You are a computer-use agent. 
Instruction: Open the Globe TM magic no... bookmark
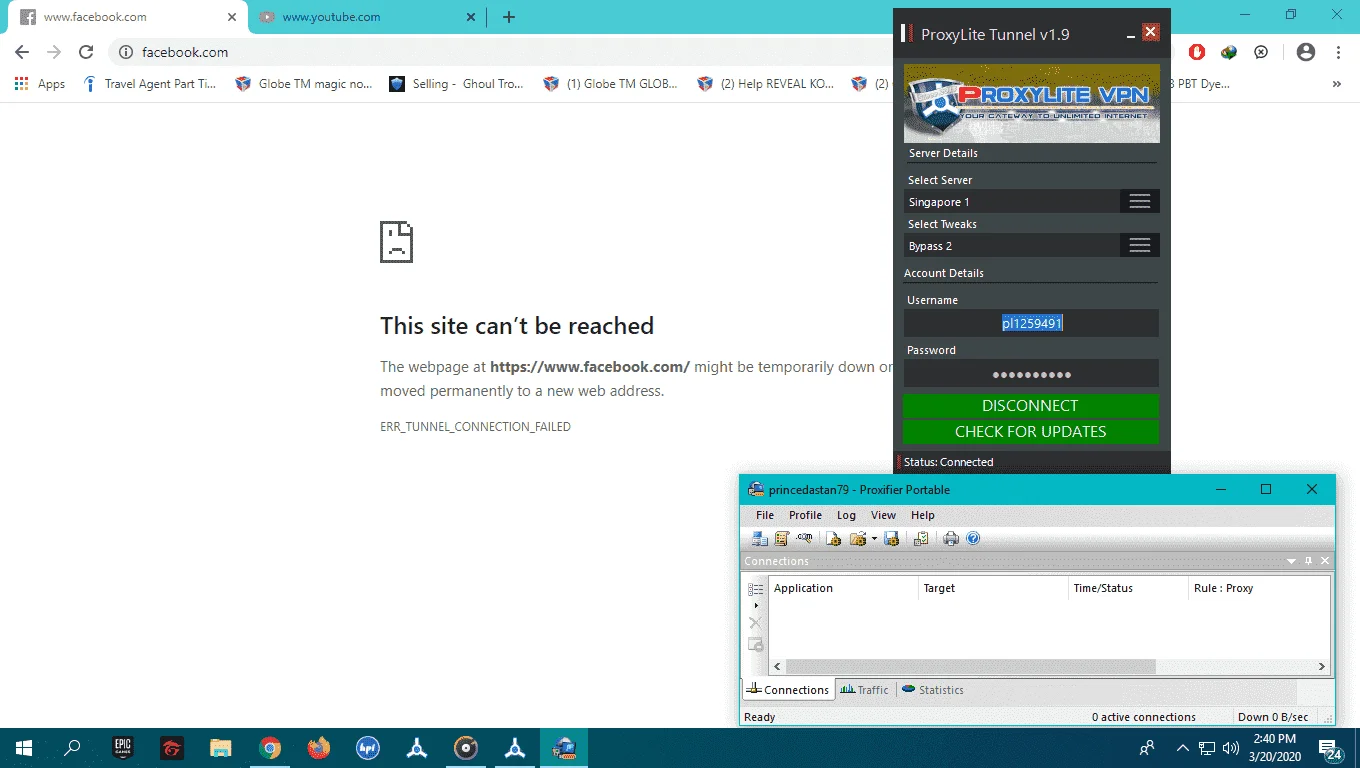pyautogui.click(x=304, y=84)
